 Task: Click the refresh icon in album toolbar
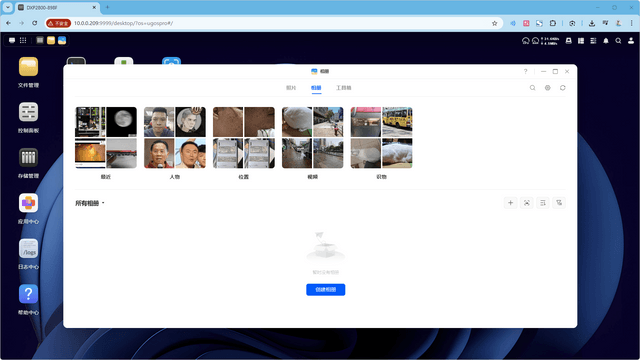tap(562, 88)
